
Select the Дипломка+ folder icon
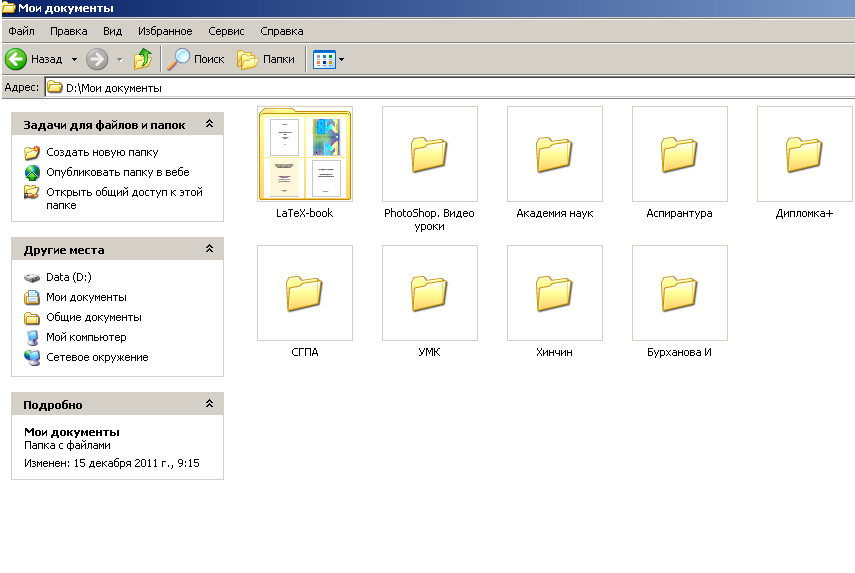tap(804, 154)
